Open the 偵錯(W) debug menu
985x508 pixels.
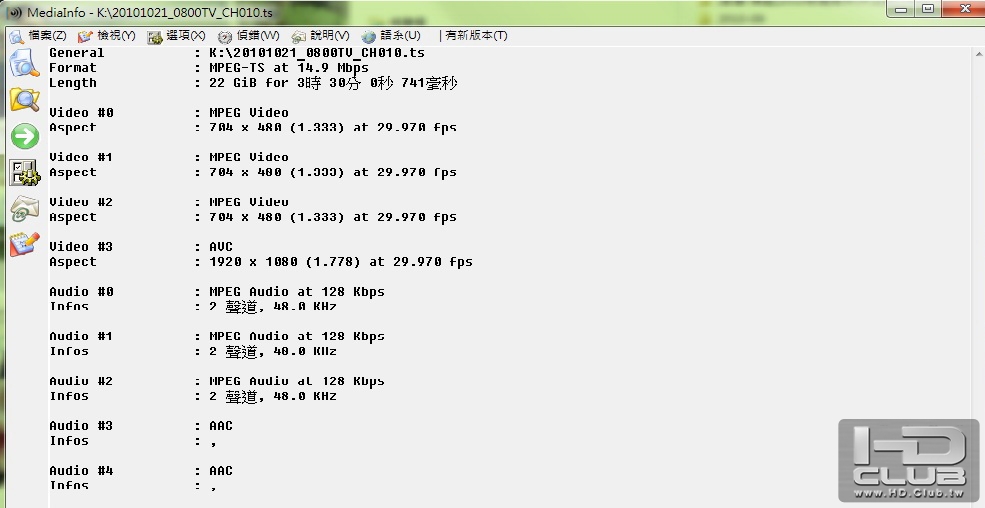(x=258, y=36)
